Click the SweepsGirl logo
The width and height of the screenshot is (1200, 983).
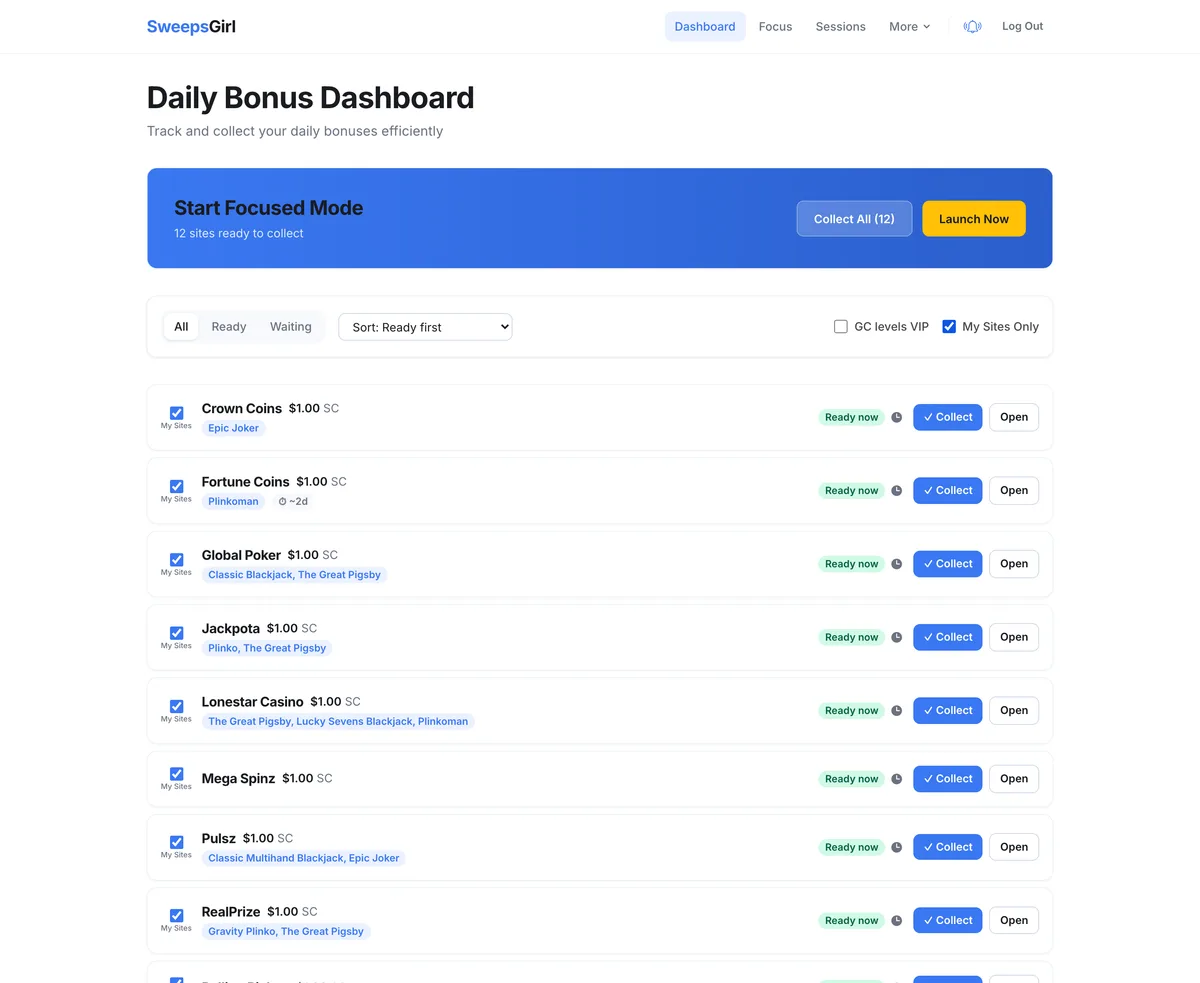tap(191, 27)
